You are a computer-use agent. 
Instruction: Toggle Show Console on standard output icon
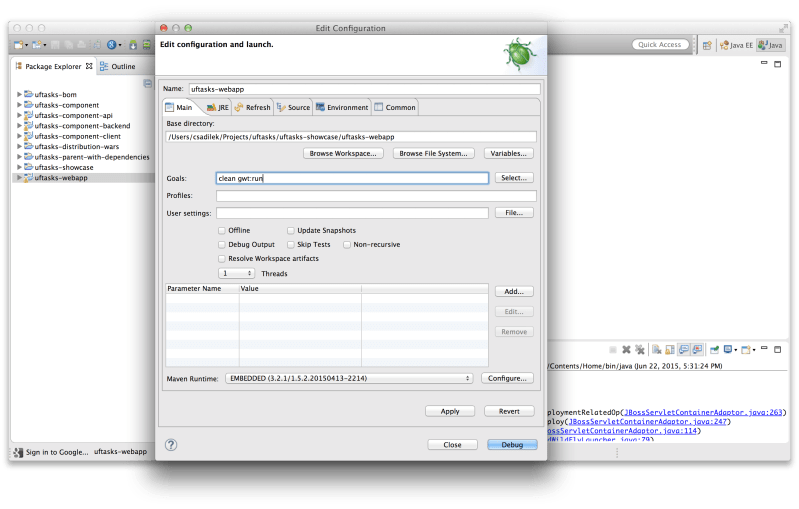[x=684, y=350]
